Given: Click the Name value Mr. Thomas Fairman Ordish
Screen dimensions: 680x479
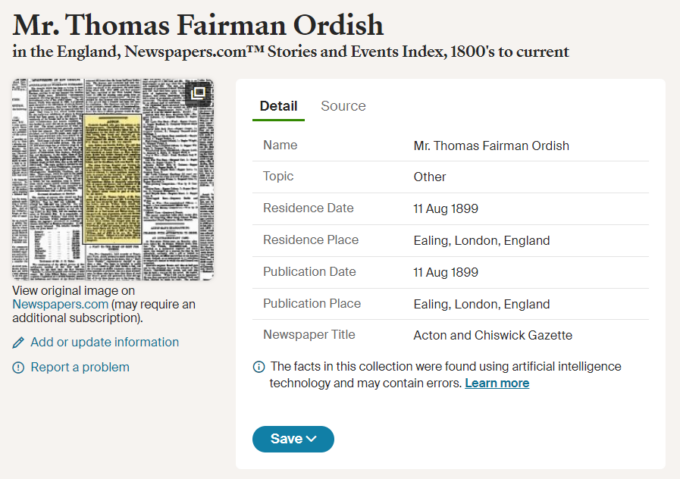Looking at the screenshot, I should [491, 146].
